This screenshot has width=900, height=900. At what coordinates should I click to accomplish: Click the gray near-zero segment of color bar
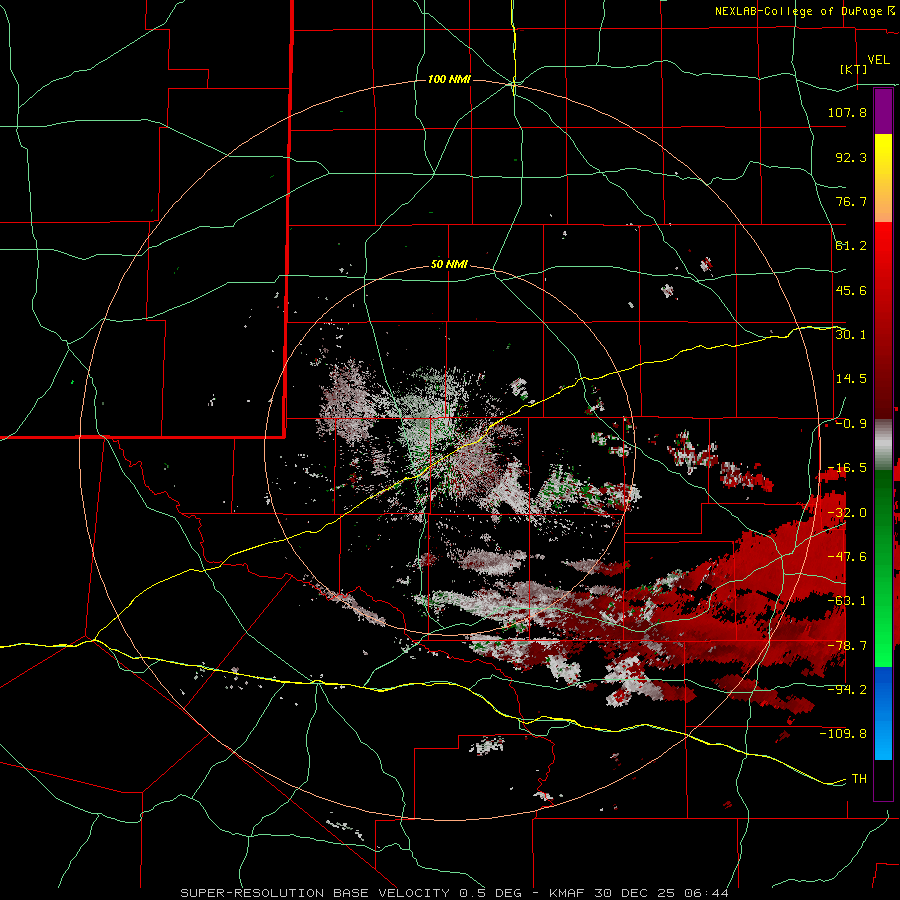(883, 445)
